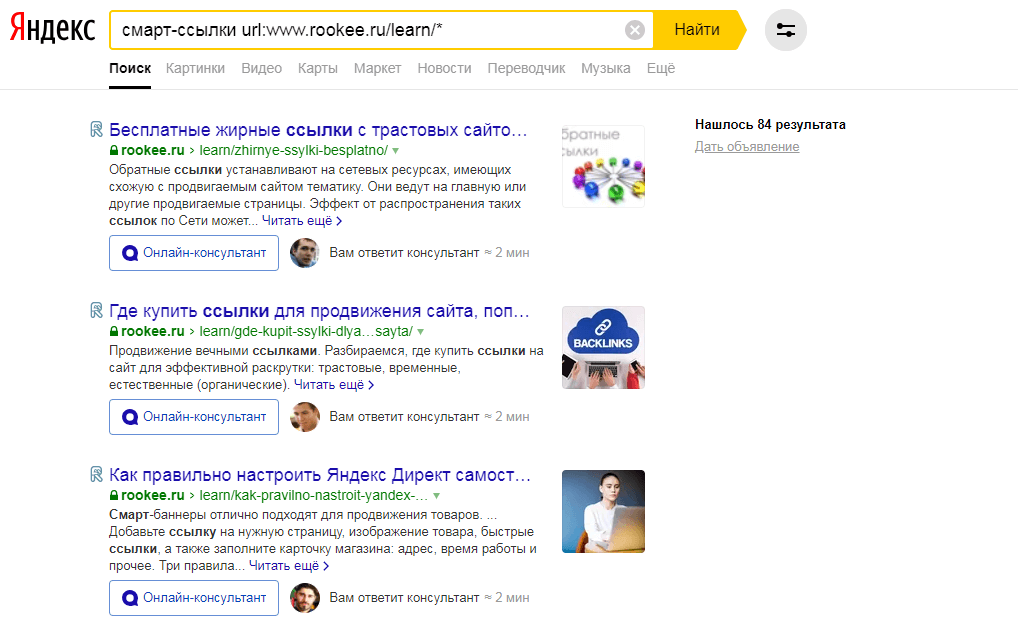Open result Бесплатные жирные ссылки с трастовых
The height and width of the screenshot is (620, 1018).
pyautogui.click(x=318, y=130)
